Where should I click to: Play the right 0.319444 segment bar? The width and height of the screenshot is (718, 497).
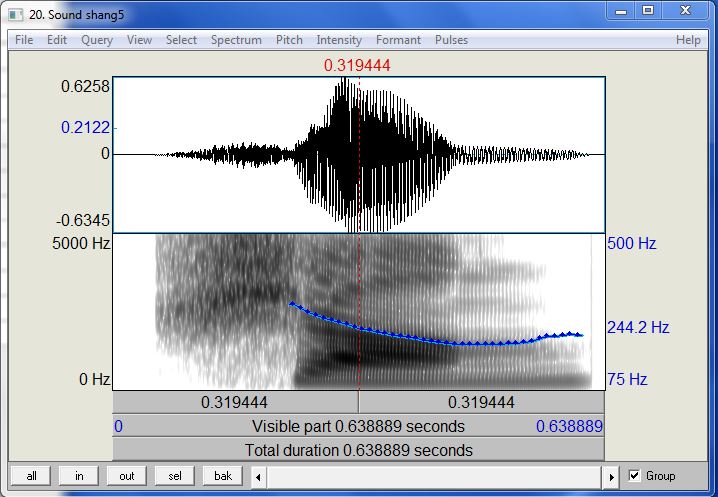[x=481, y=403]
